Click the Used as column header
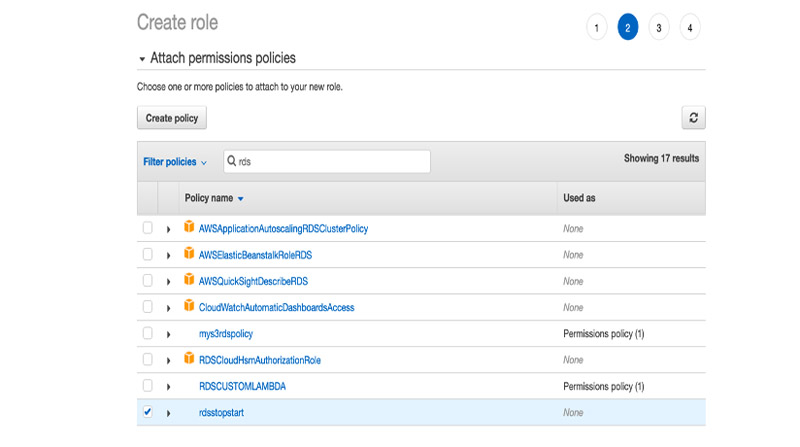 [x=579, y=198]
